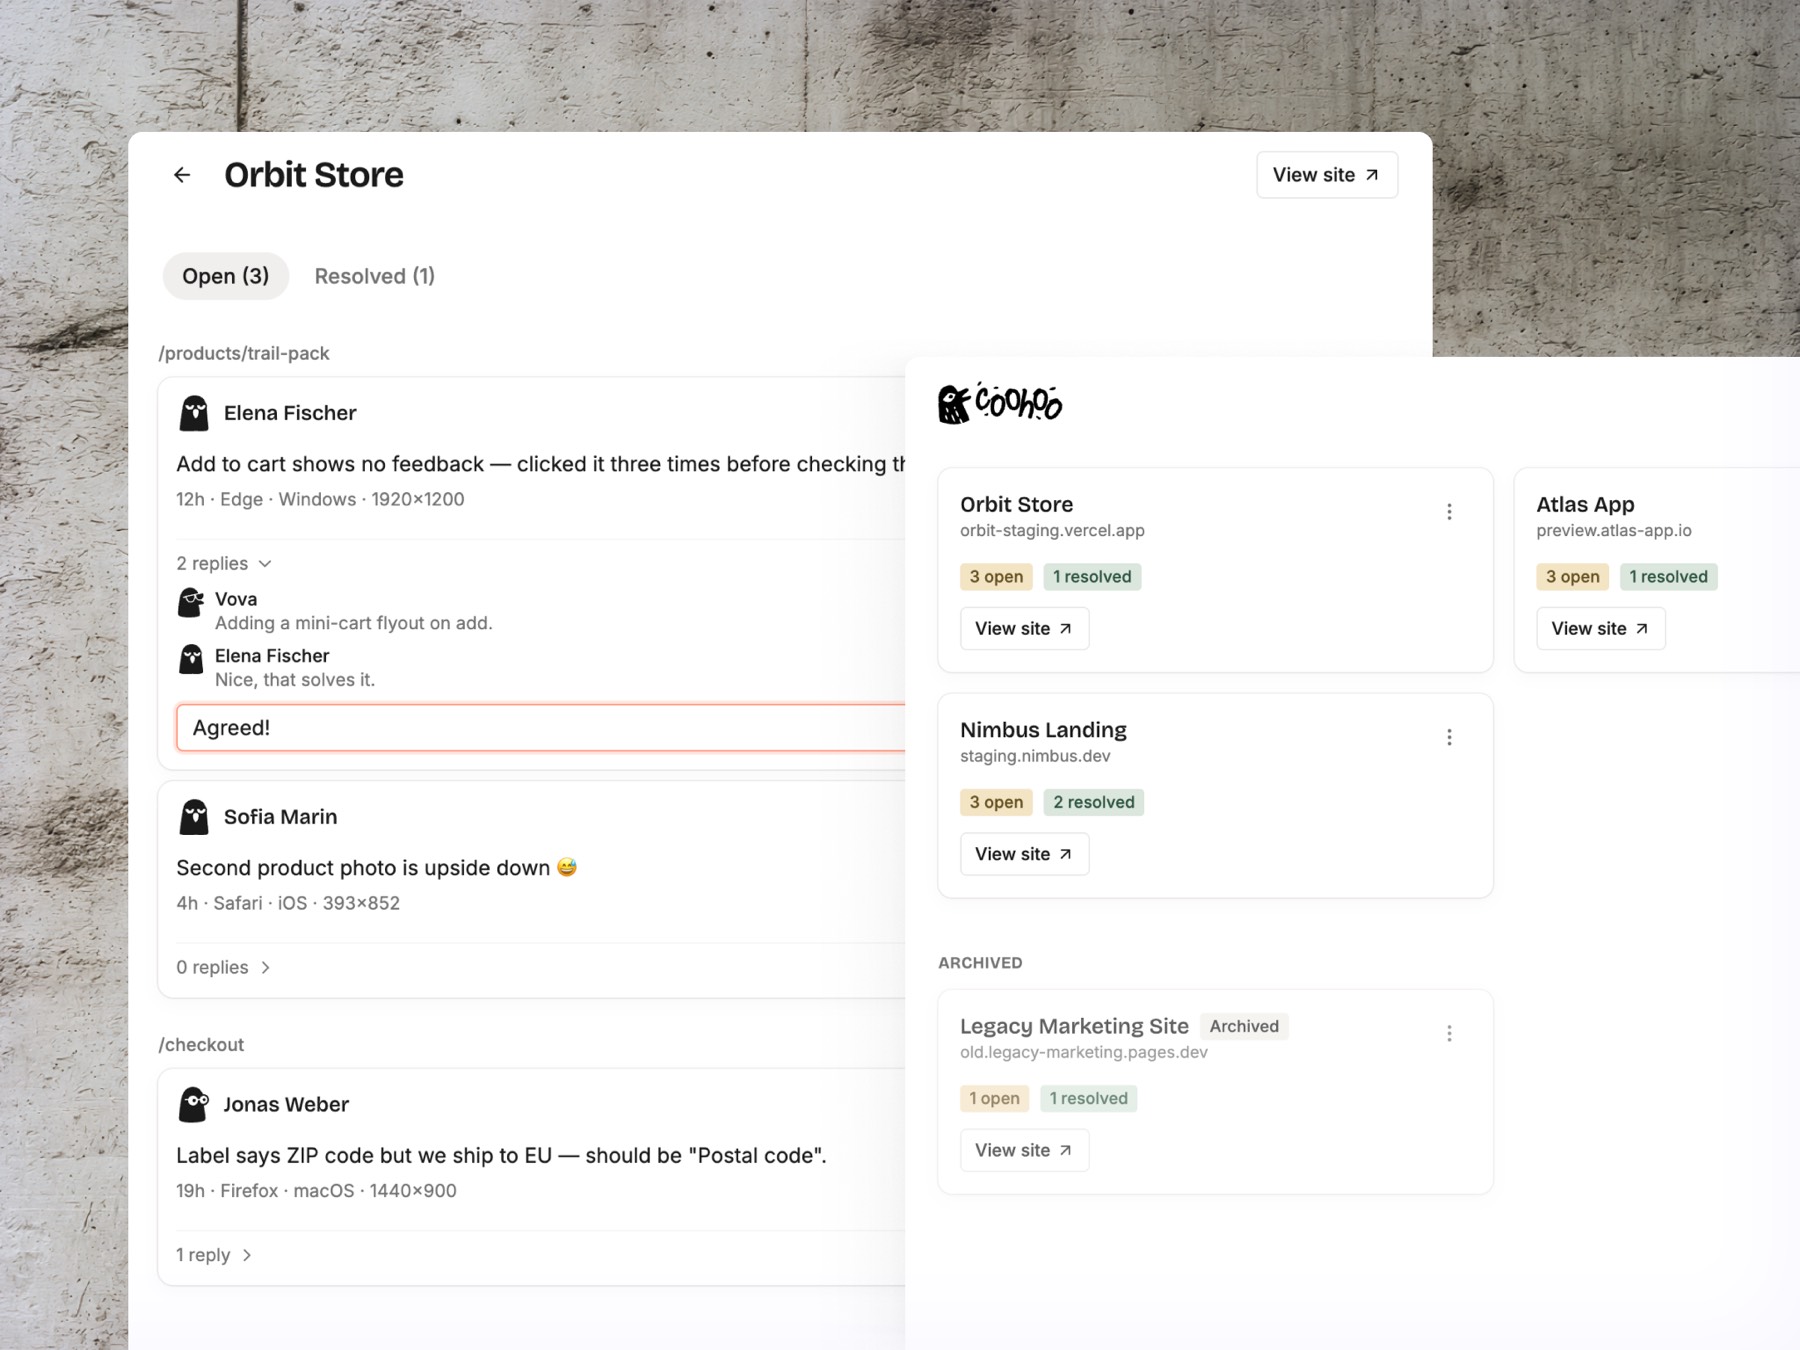Viewport: 1800px width, 1350px height.
Task: Open the Orbit Store card options menu
Action: click(x=1449, y=512)
